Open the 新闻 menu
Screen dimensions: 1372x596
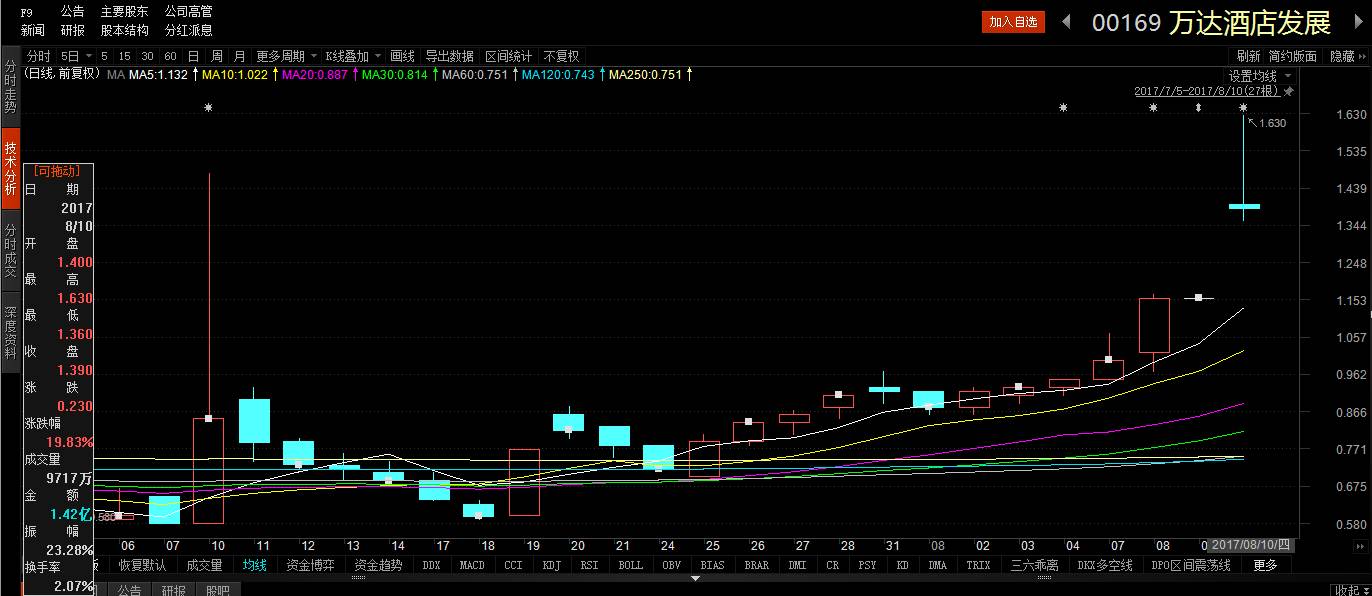(33, 30)
